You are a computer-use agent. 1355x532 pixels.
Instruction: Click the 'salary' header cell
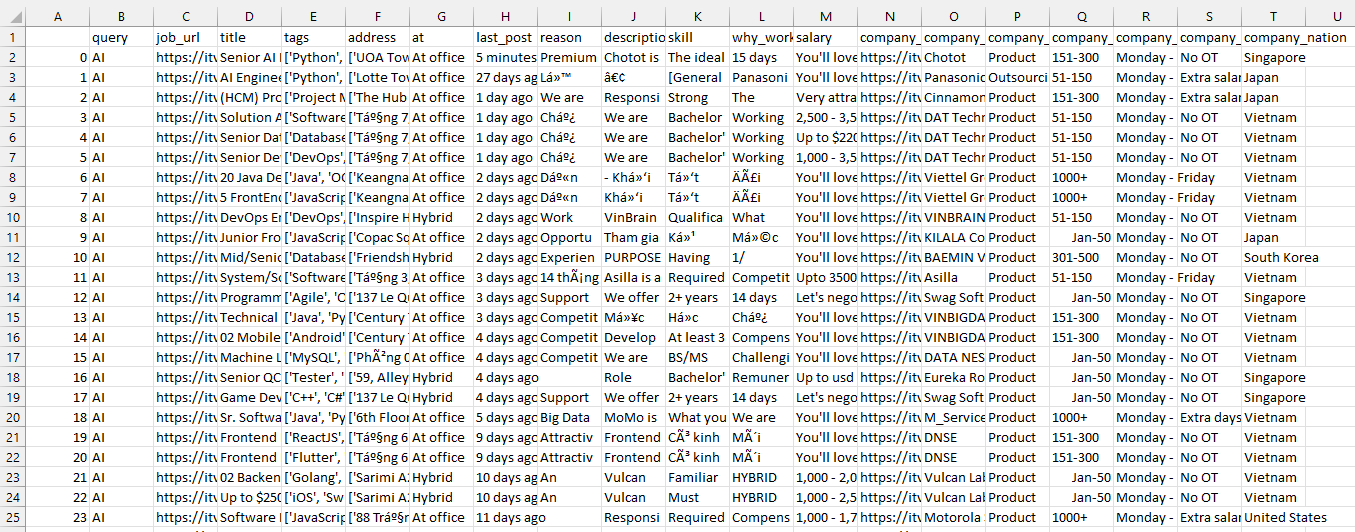click(825, 37)
